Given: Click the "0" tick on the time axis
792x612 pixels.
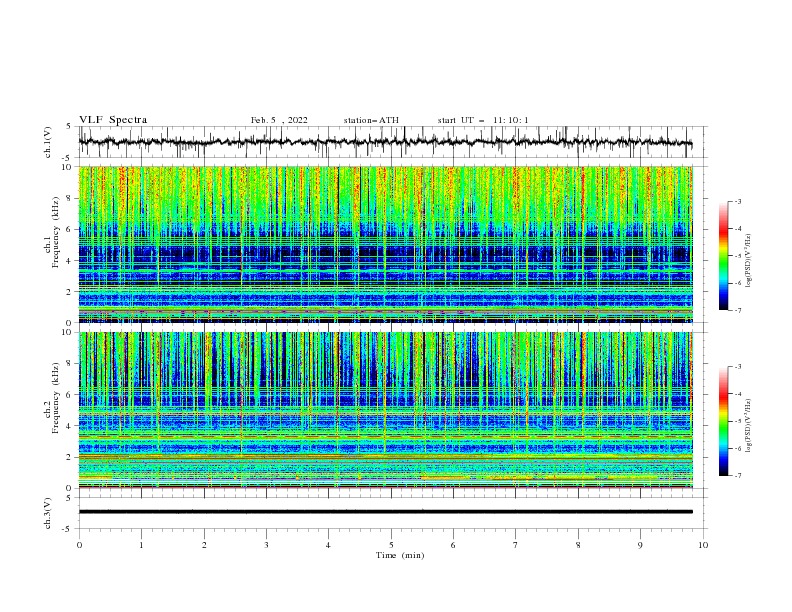Looking at the screenshot, I should coord(79,545).
